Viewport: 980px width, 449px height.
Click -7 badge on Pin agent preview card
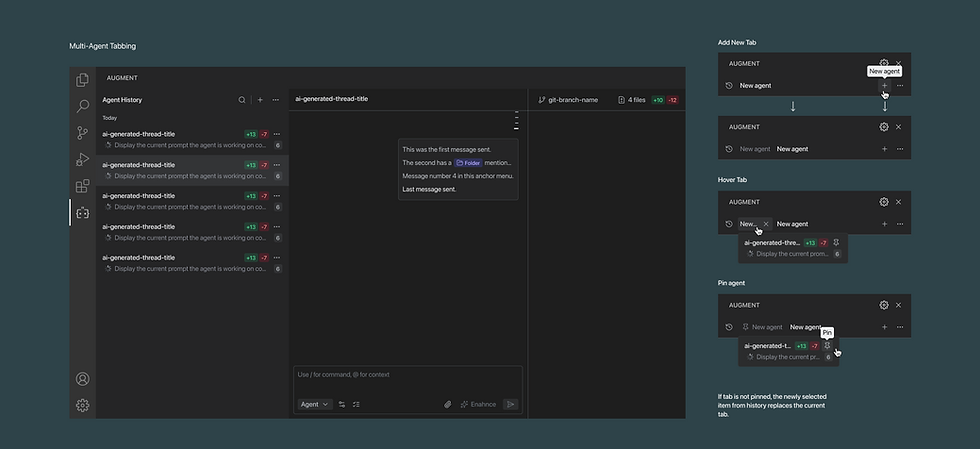(815, 346)
